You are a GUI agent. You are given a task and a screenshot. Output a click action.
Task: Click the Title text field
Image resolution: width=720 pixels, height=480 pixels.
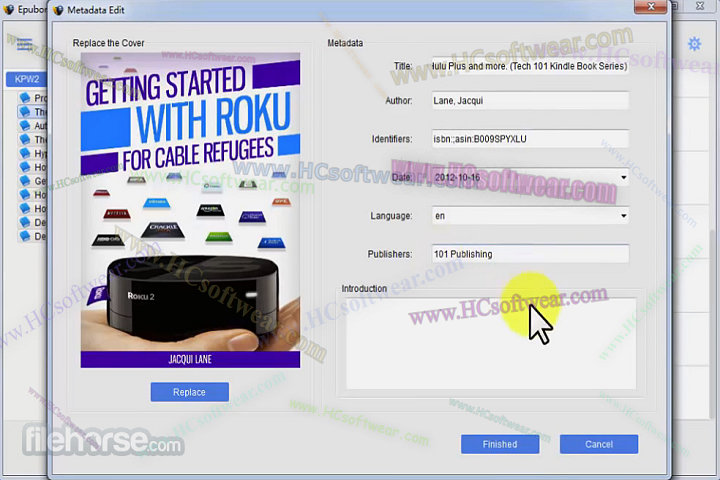click(529, 66)
